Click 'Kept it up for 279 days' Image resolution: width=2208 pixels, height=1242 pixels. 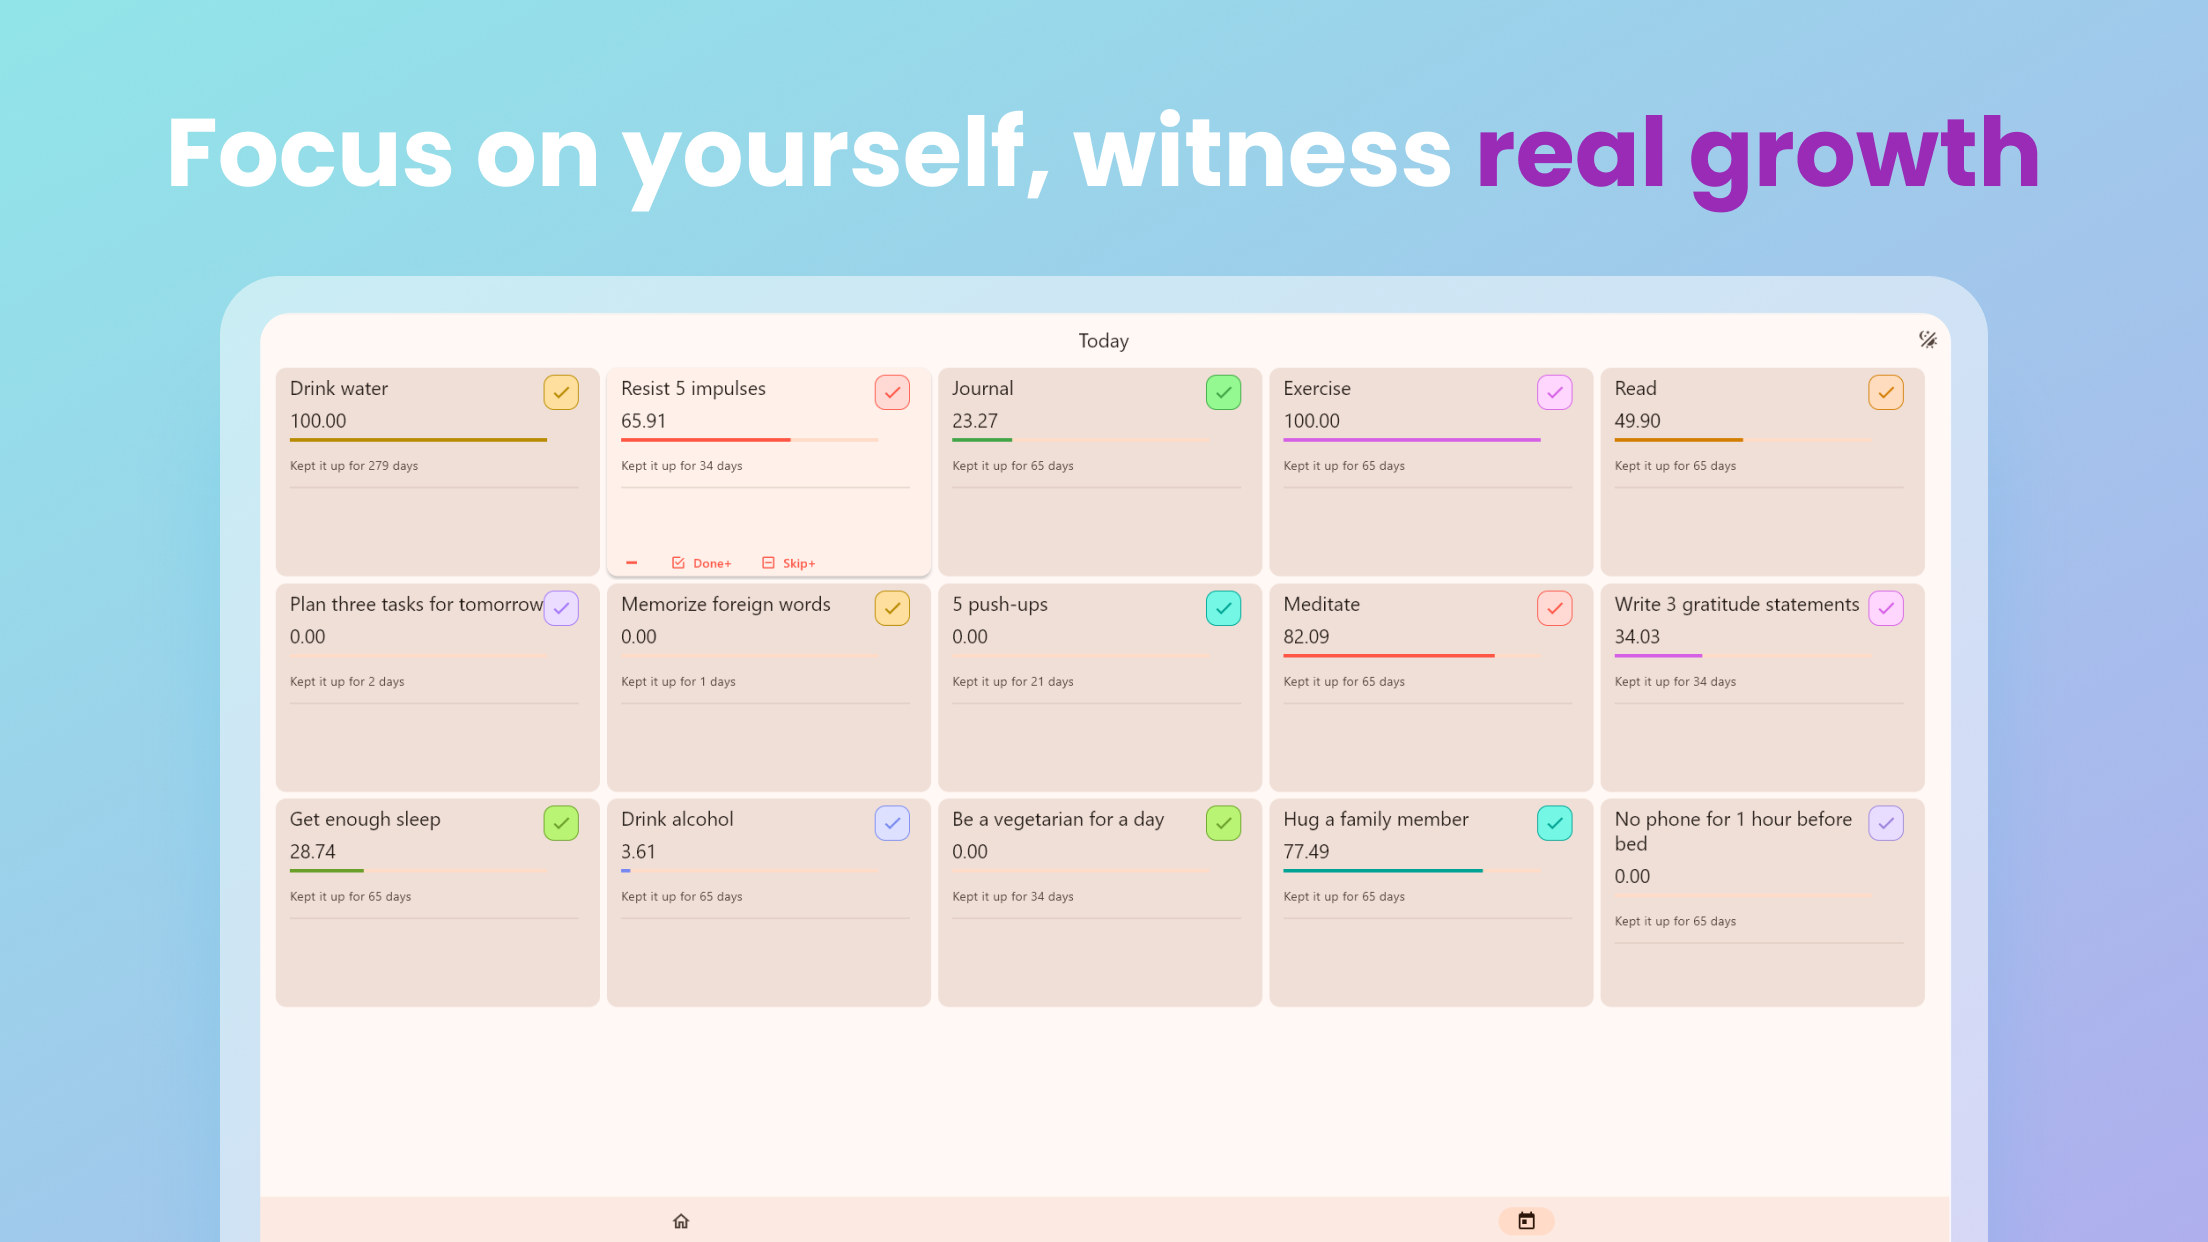[354, 466]
